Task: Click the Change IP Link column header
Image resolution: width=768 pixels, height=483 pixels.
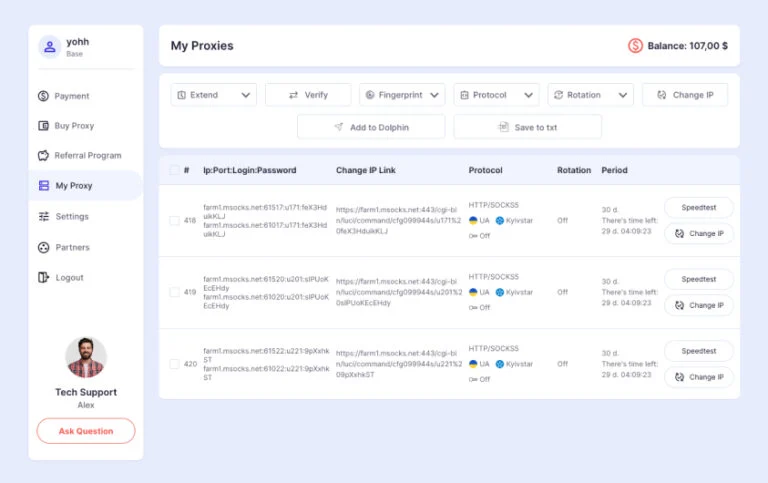Action: [366, 170]
